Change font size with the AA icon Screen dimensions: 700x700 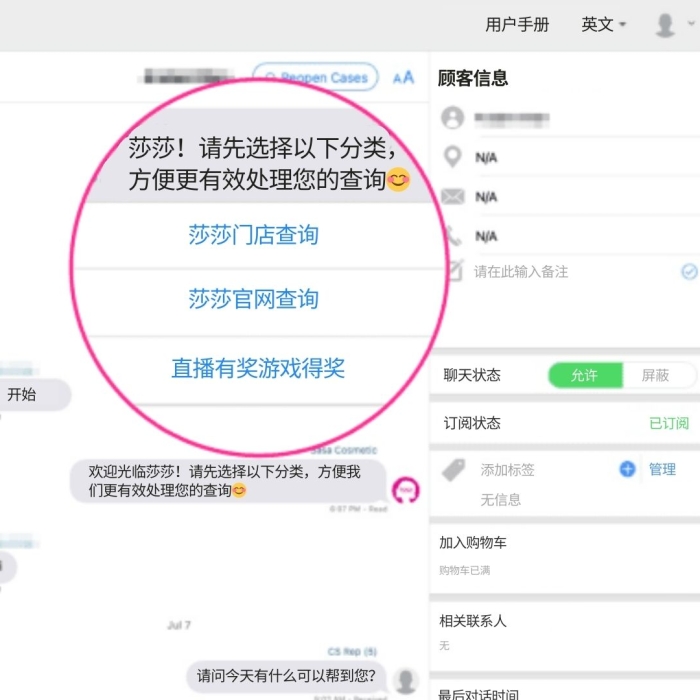[x=404, y=78]
